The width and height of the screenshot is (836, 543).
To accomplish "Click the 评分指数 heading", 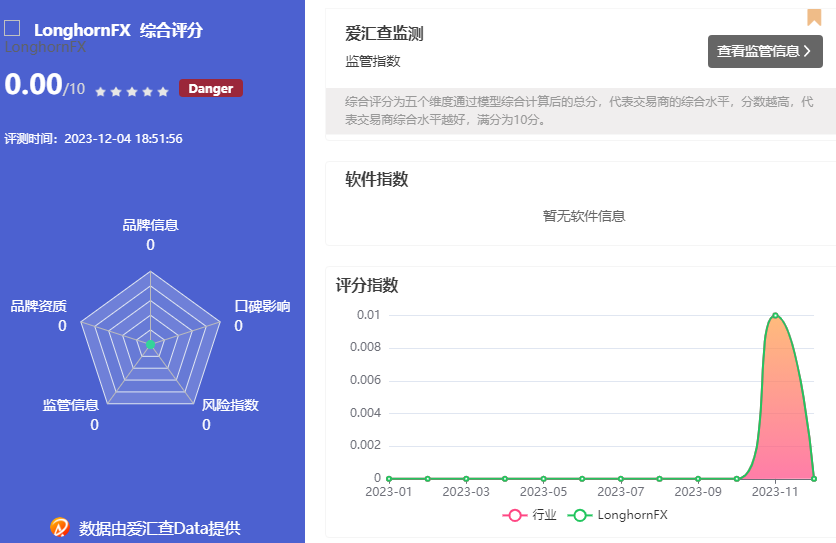I will point(367,285).
